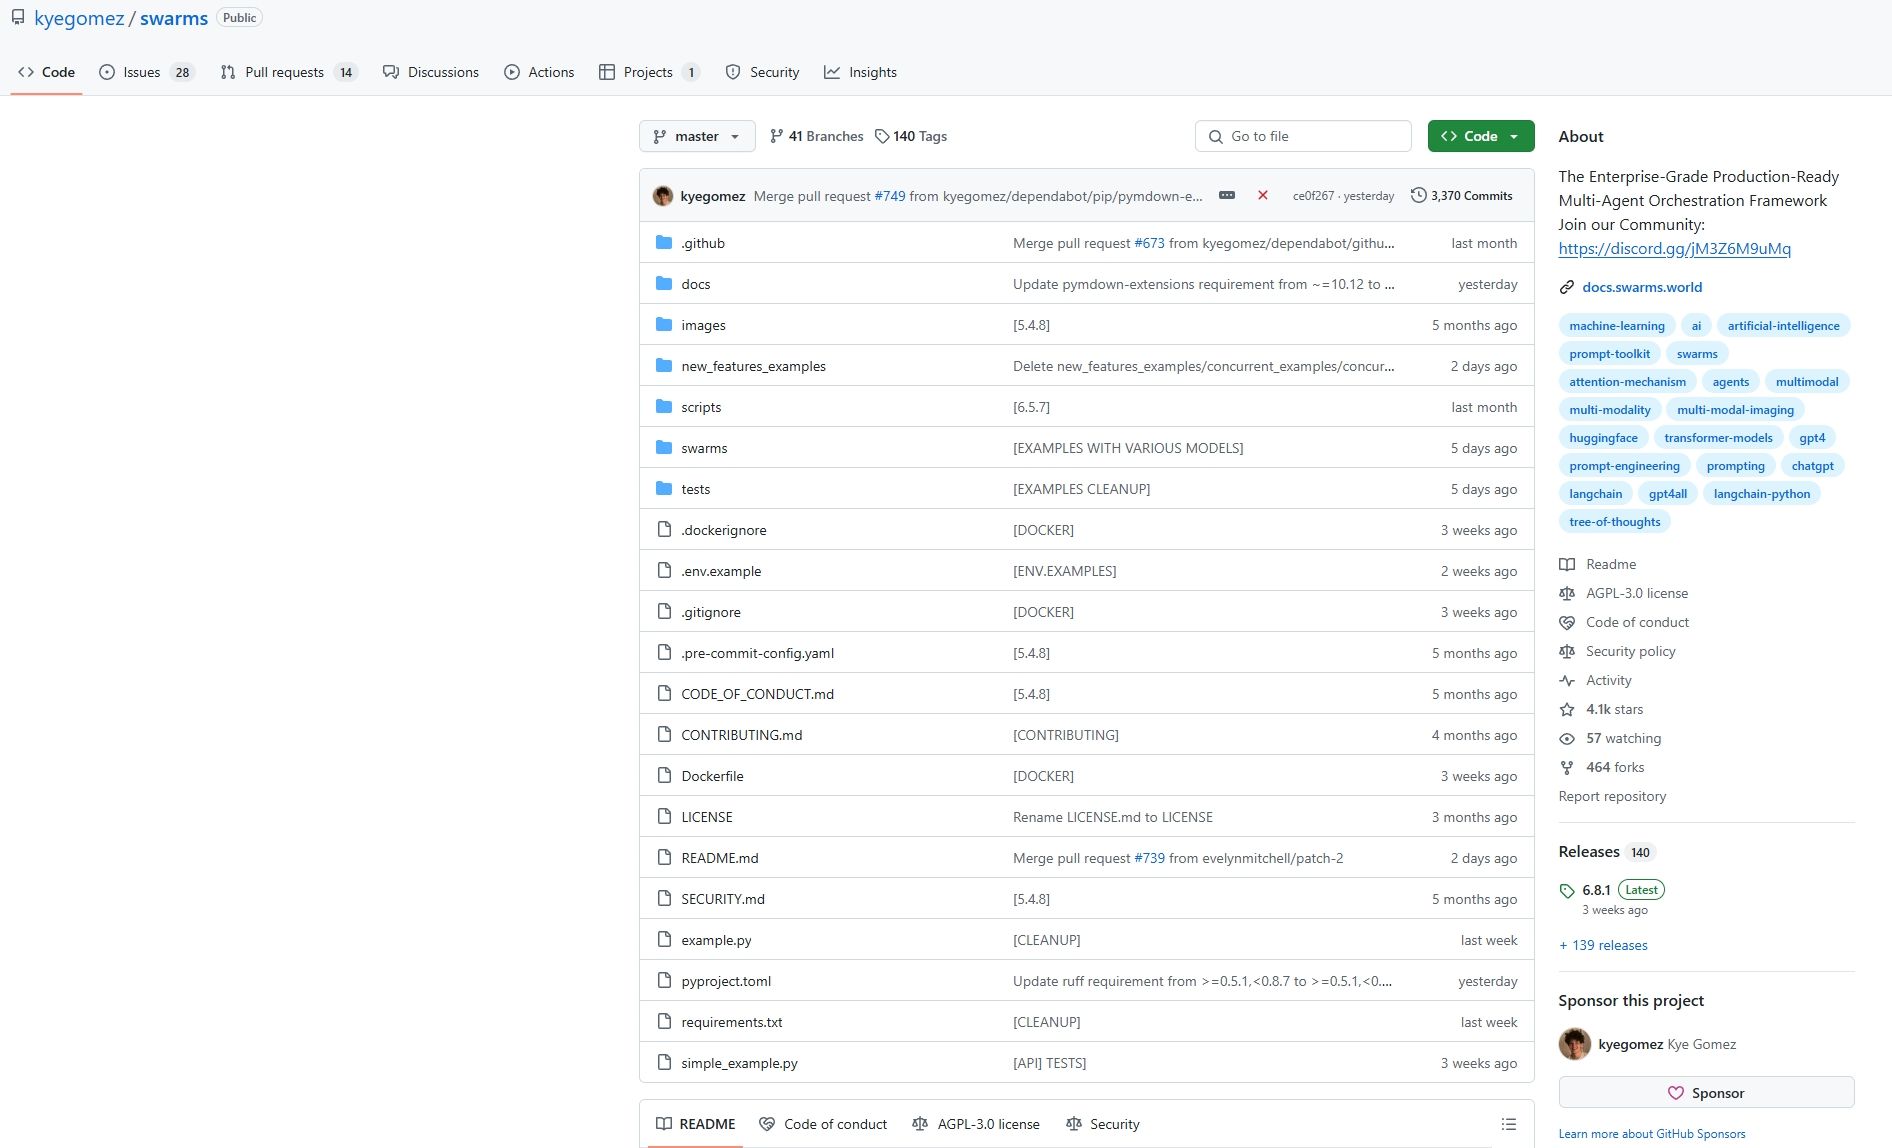This screenshot has height=1148, width=1892.
Task: Open AGPL-3.0 license in About sidebar
Action: click(1636, 593)
